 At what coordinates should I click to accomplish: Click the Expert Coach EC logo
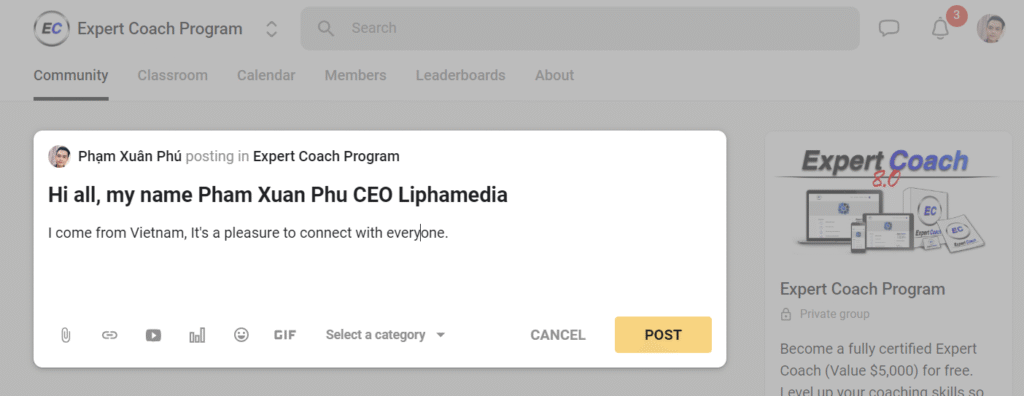click(52, 29)
